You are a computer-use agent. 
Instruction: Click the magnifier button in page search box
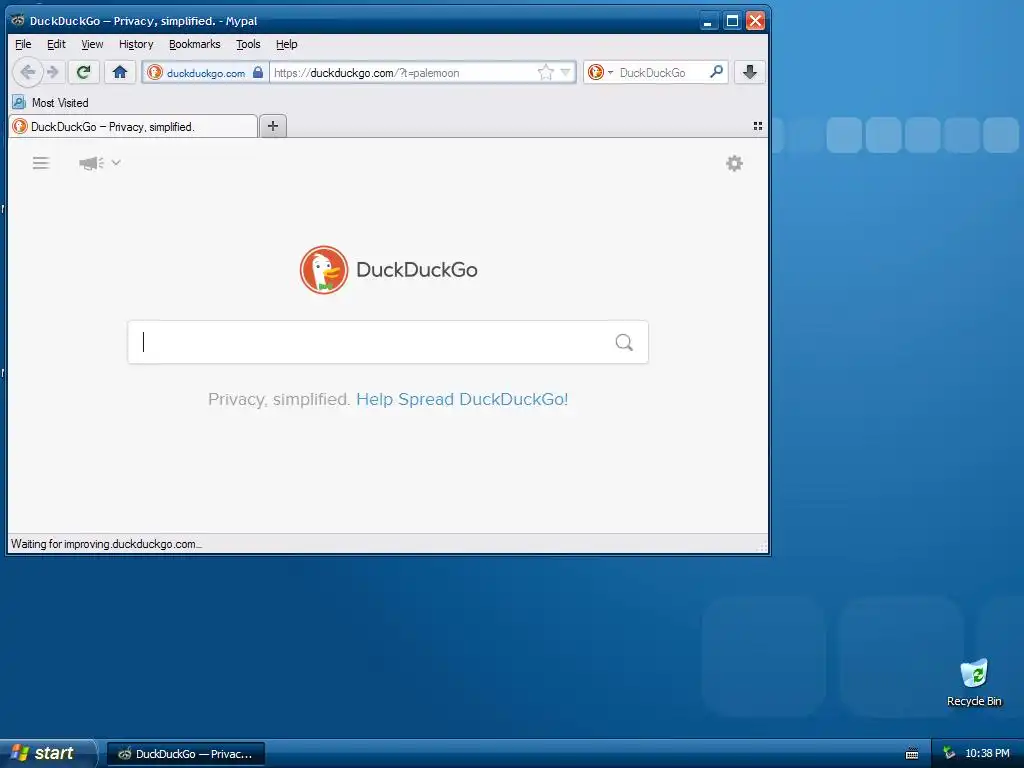(624, 342)
